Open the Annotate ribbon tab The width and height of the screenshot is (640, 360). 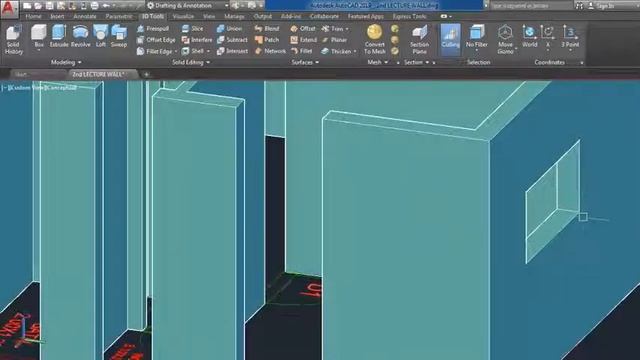coord(84,17)
